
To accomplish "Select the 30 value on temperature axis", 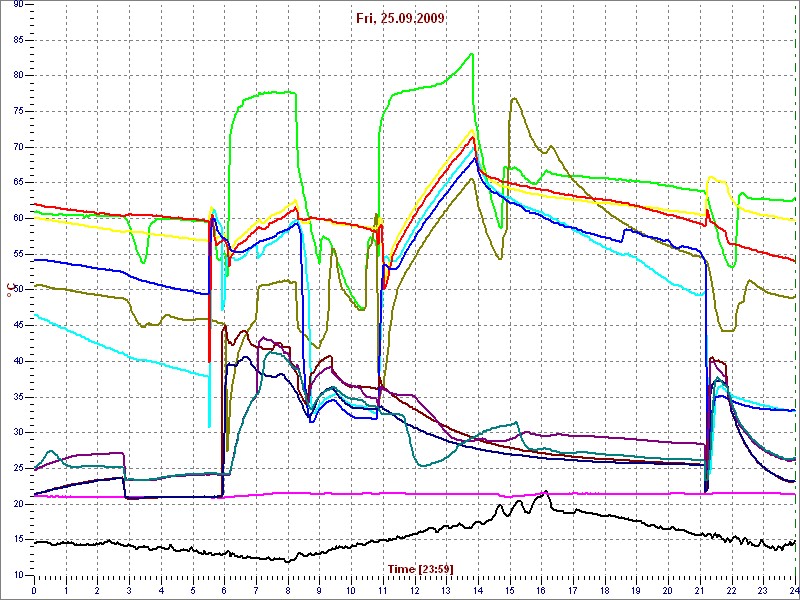I will (x=17, y=433).
